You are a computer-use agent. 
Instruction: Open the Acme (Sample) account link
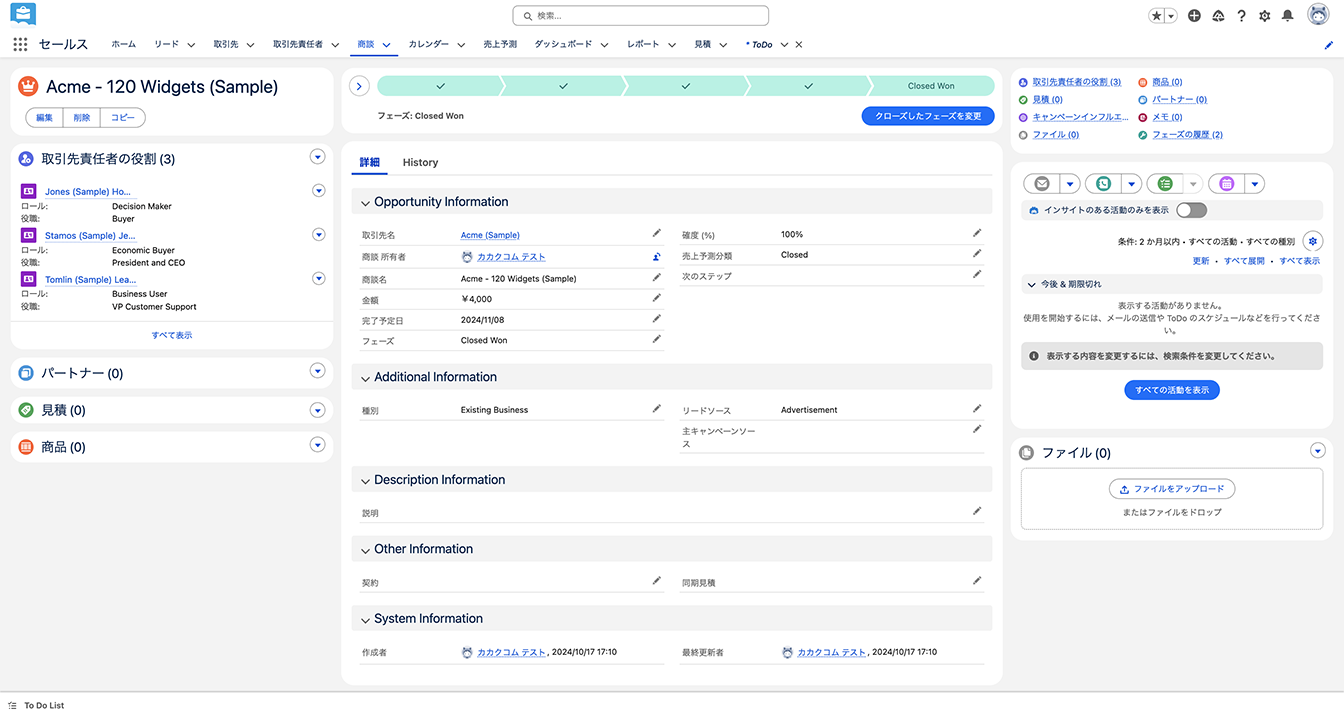pyautogui.click(x=490, y=235)
